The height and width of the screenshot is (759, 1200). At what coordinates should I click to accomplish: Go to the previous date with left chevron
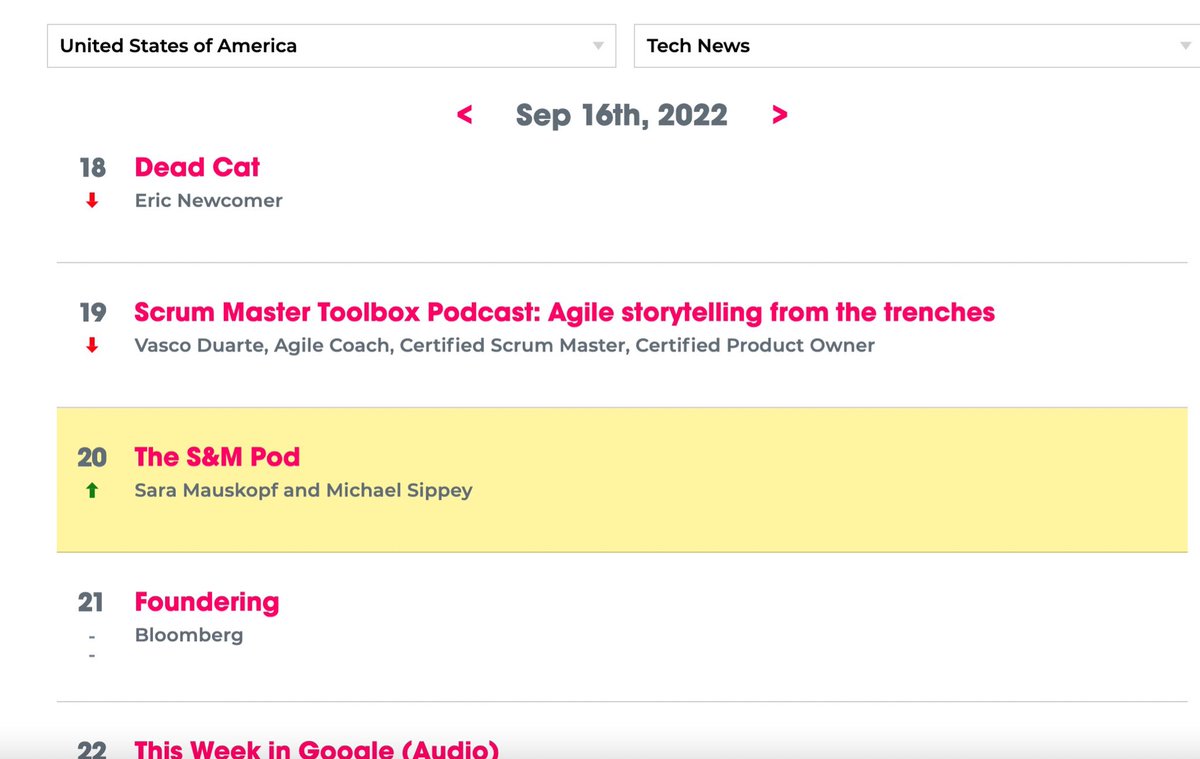464,116
